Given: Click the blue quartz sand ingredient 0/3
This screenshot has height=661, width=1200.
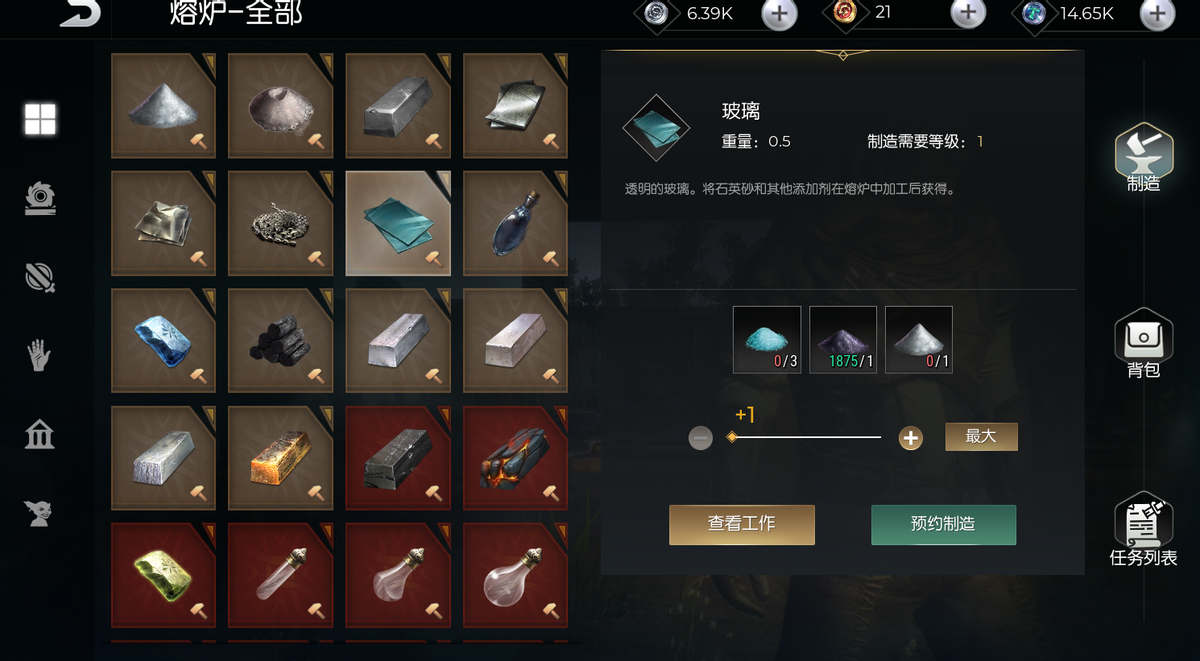Looking at the screenshot, I should pos(767,340).
